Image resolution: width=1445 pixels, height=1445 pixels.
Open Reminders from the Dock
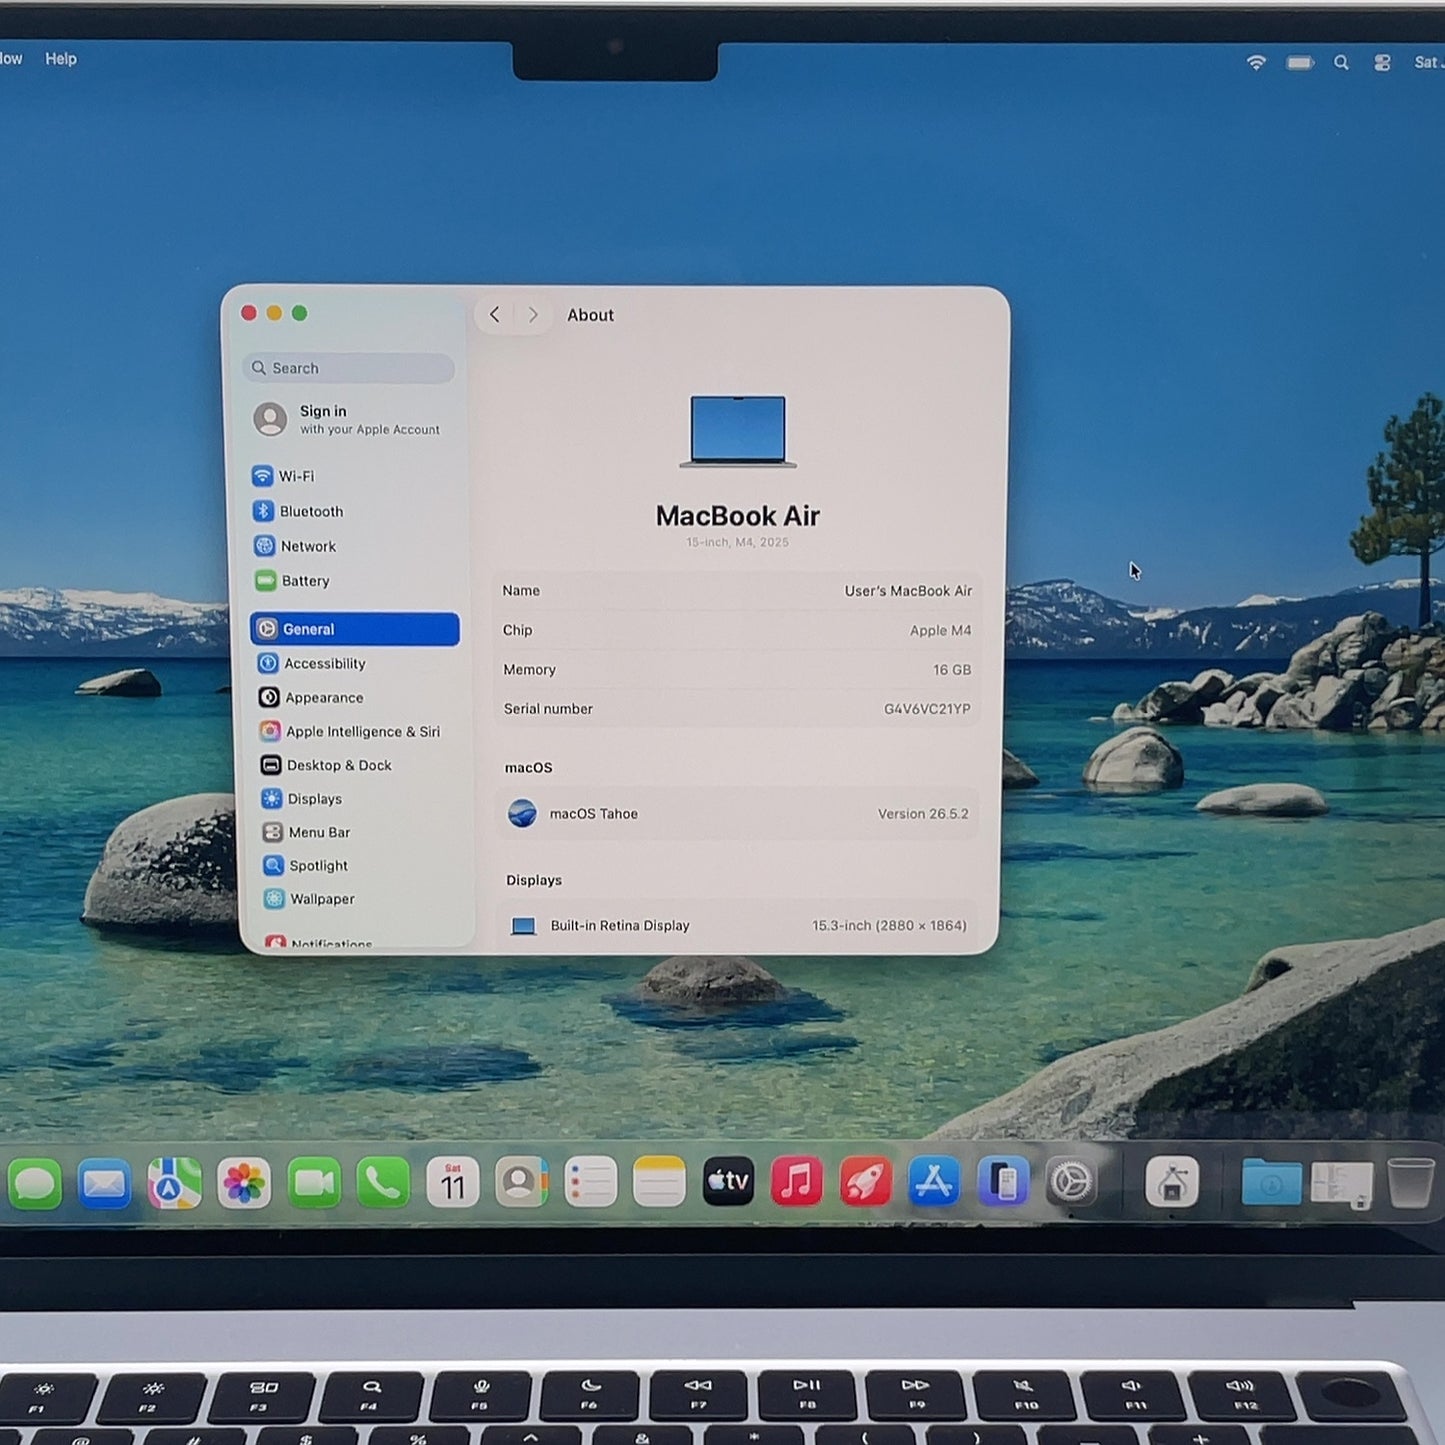(x=591, y=1184)
